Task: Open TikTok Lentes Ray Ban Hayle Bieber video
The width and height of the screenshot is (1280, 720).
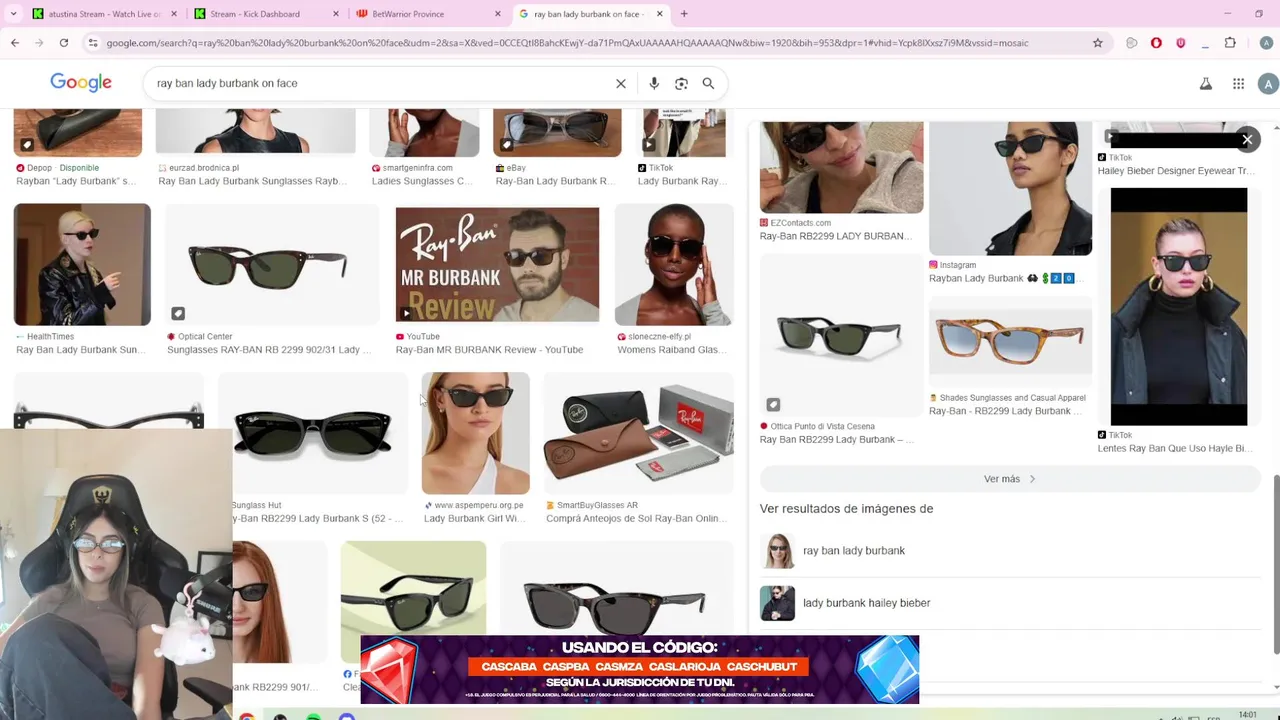Action: 1178,307
